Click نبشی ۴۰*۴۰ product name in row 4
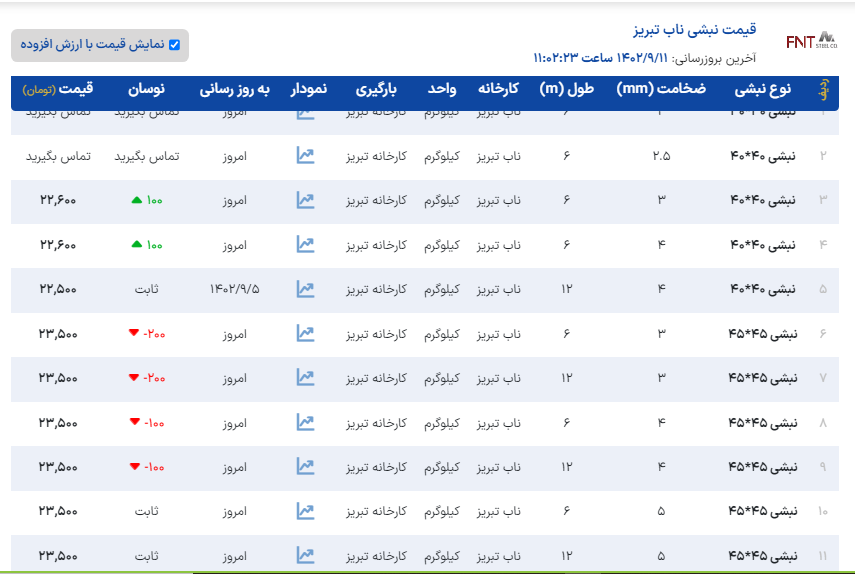The width and height of the screenshot is (855, 574). (x=763, y=245)
